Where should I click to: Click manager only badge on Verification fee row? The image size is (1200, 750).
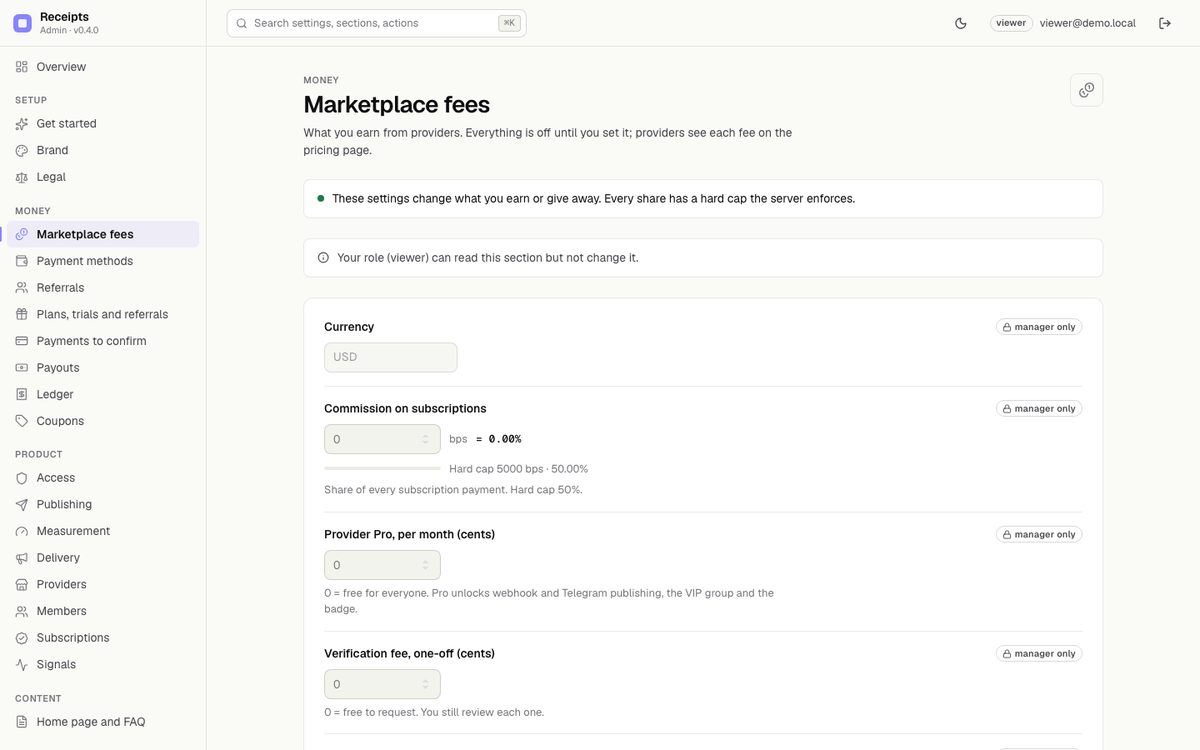pos(1039,653)
